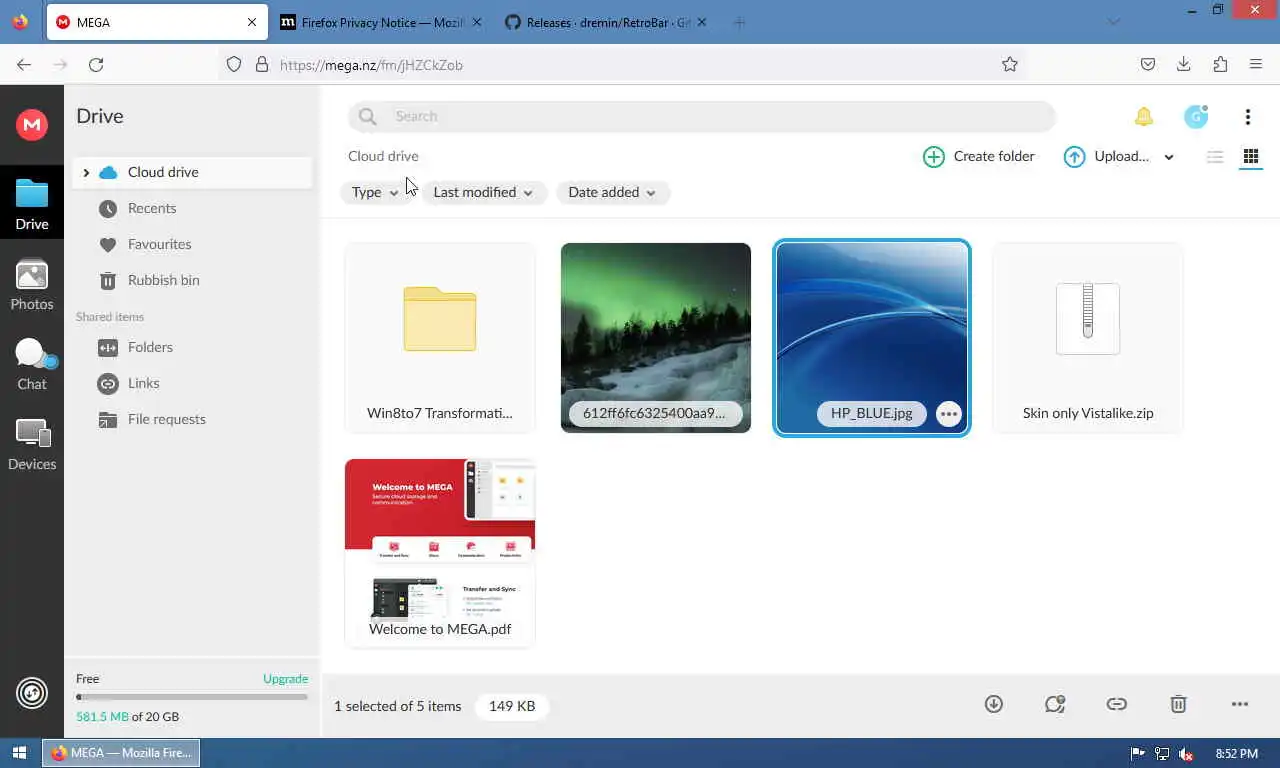Open the three-dot main menu in header
Screen dimensions: 1280x768
click(x=1248, y=117)
